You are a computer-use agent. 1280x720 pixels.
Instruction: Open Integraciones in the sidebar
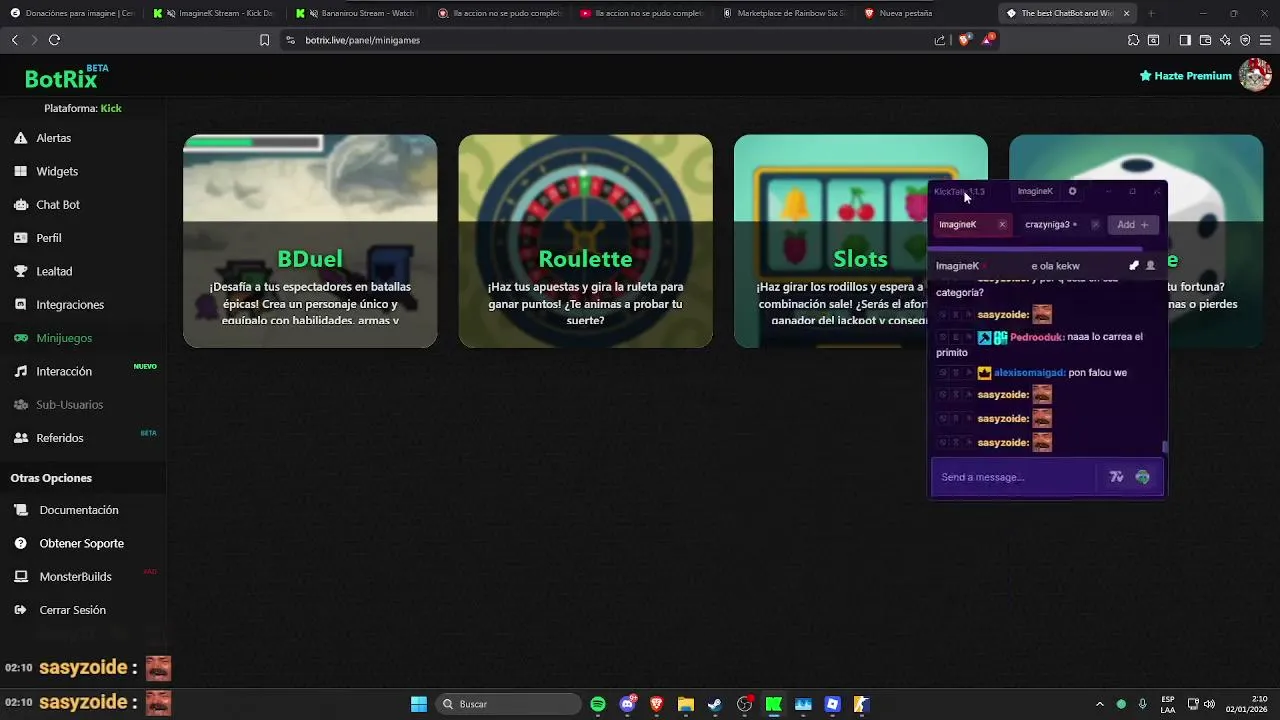(x=70, y=304)
